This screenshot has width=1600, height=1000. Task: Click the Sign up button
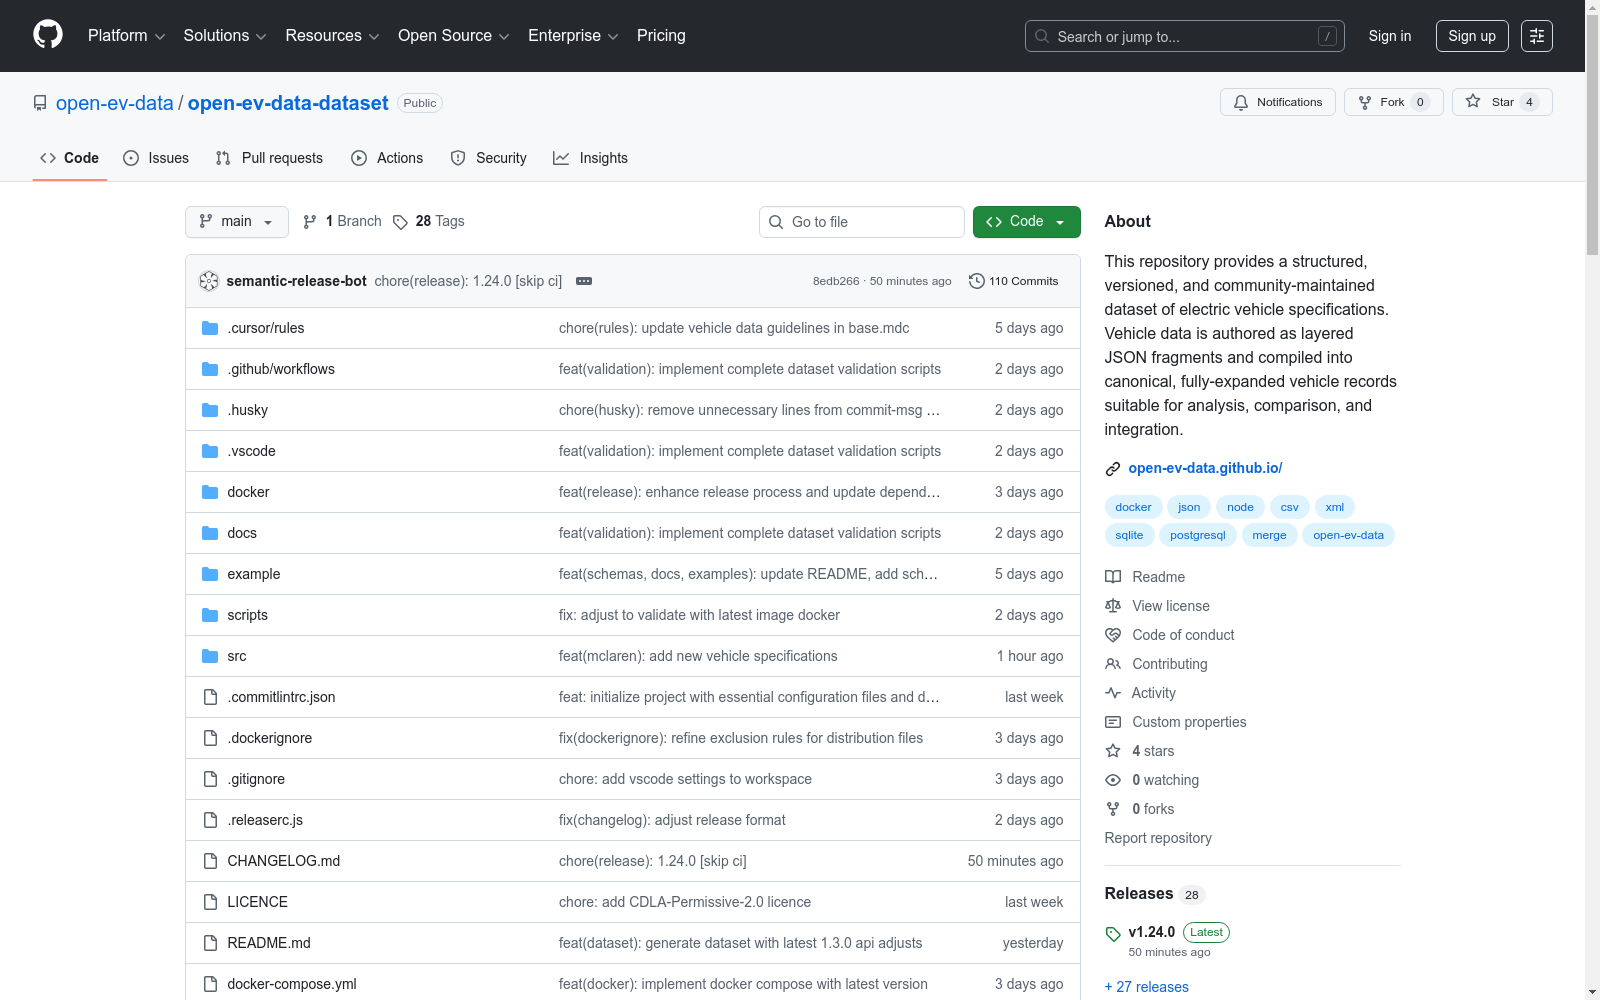pos(1472,36)
